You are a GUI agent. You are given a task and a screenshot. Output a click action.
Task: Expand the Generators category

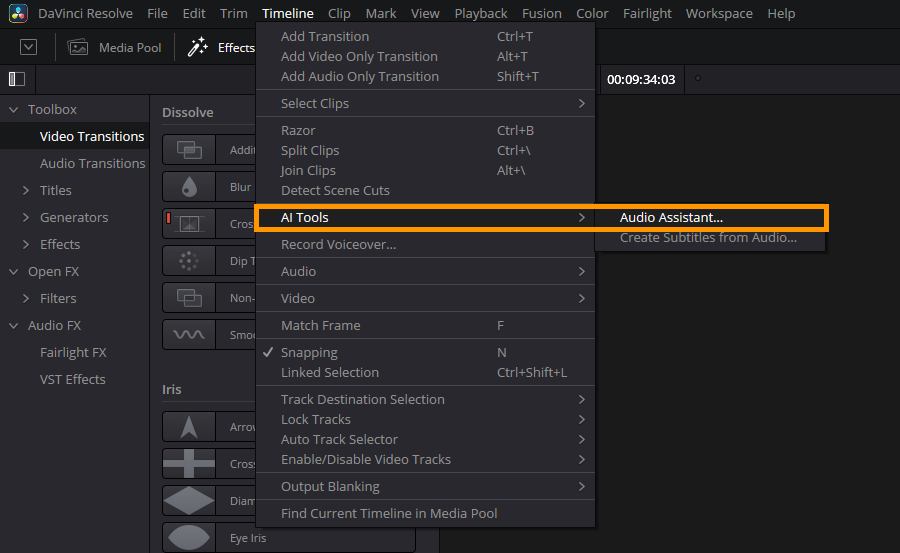pyautogui.click(x=26, y=217)
